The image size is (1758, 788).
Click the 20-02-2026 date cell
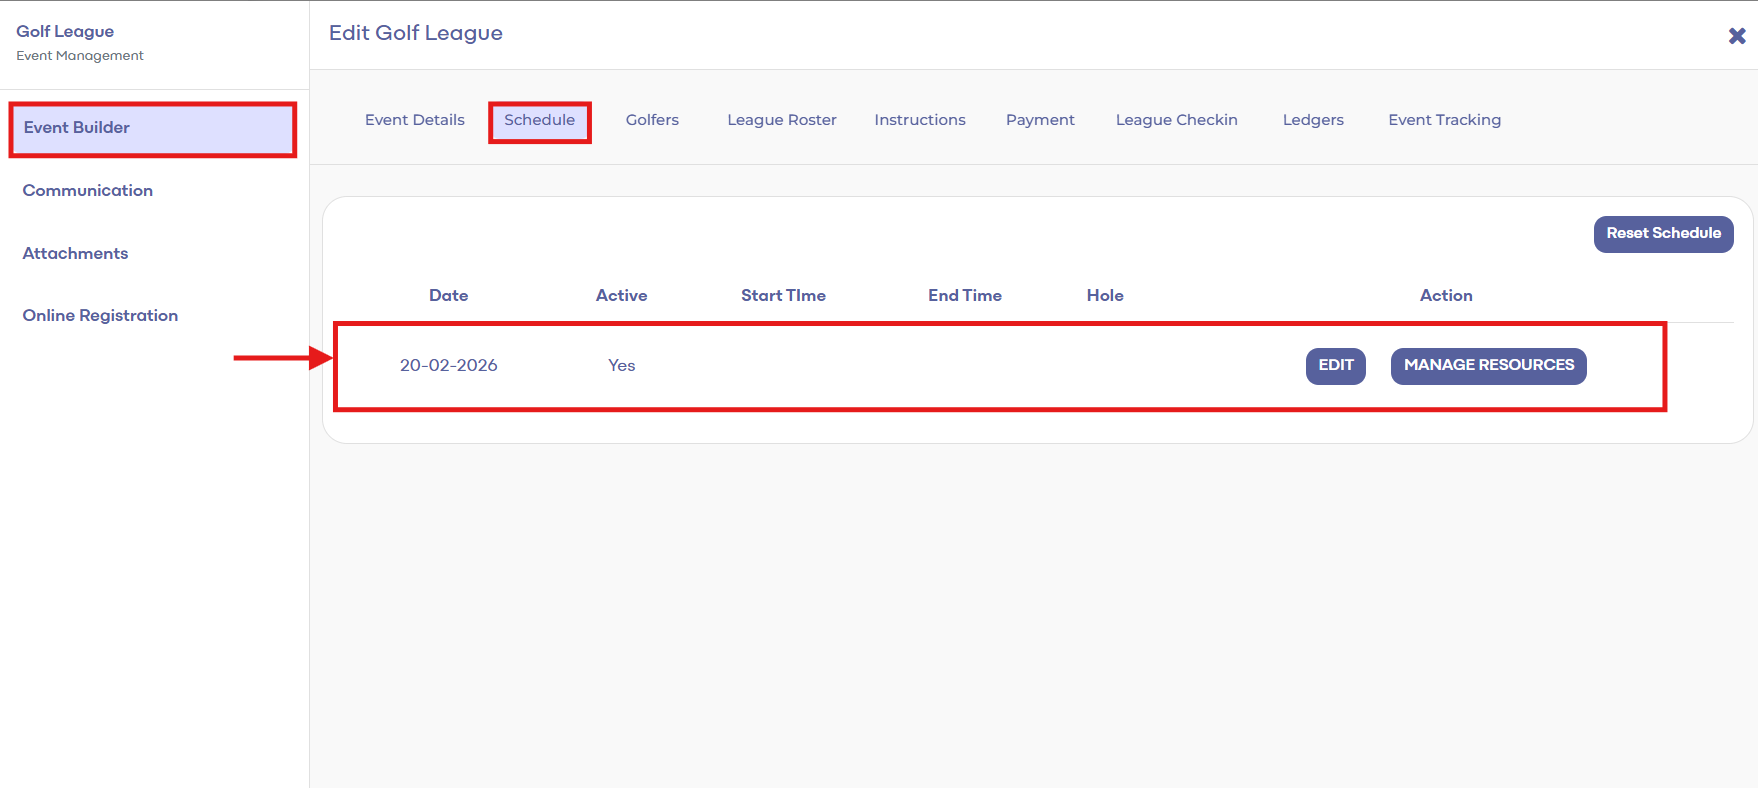pyautogui.click(x=448, y=366)
